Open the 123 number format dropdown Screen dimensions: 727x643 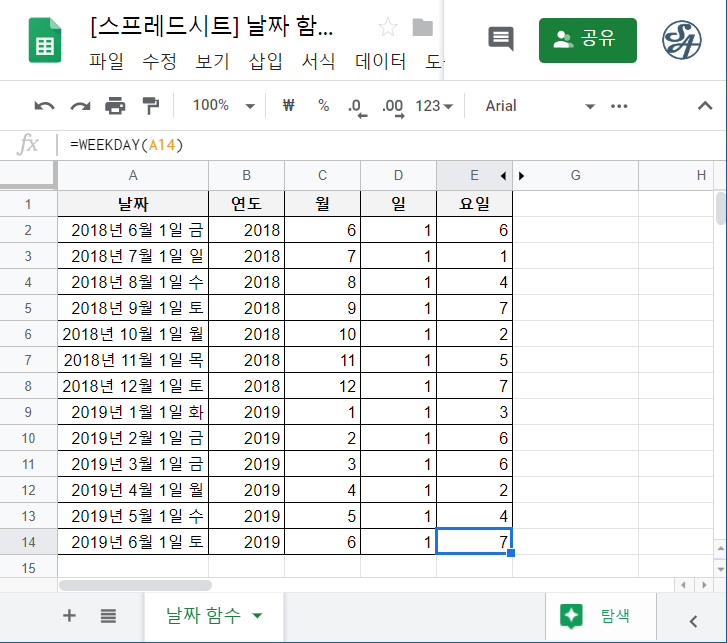[x=434, y=106]
